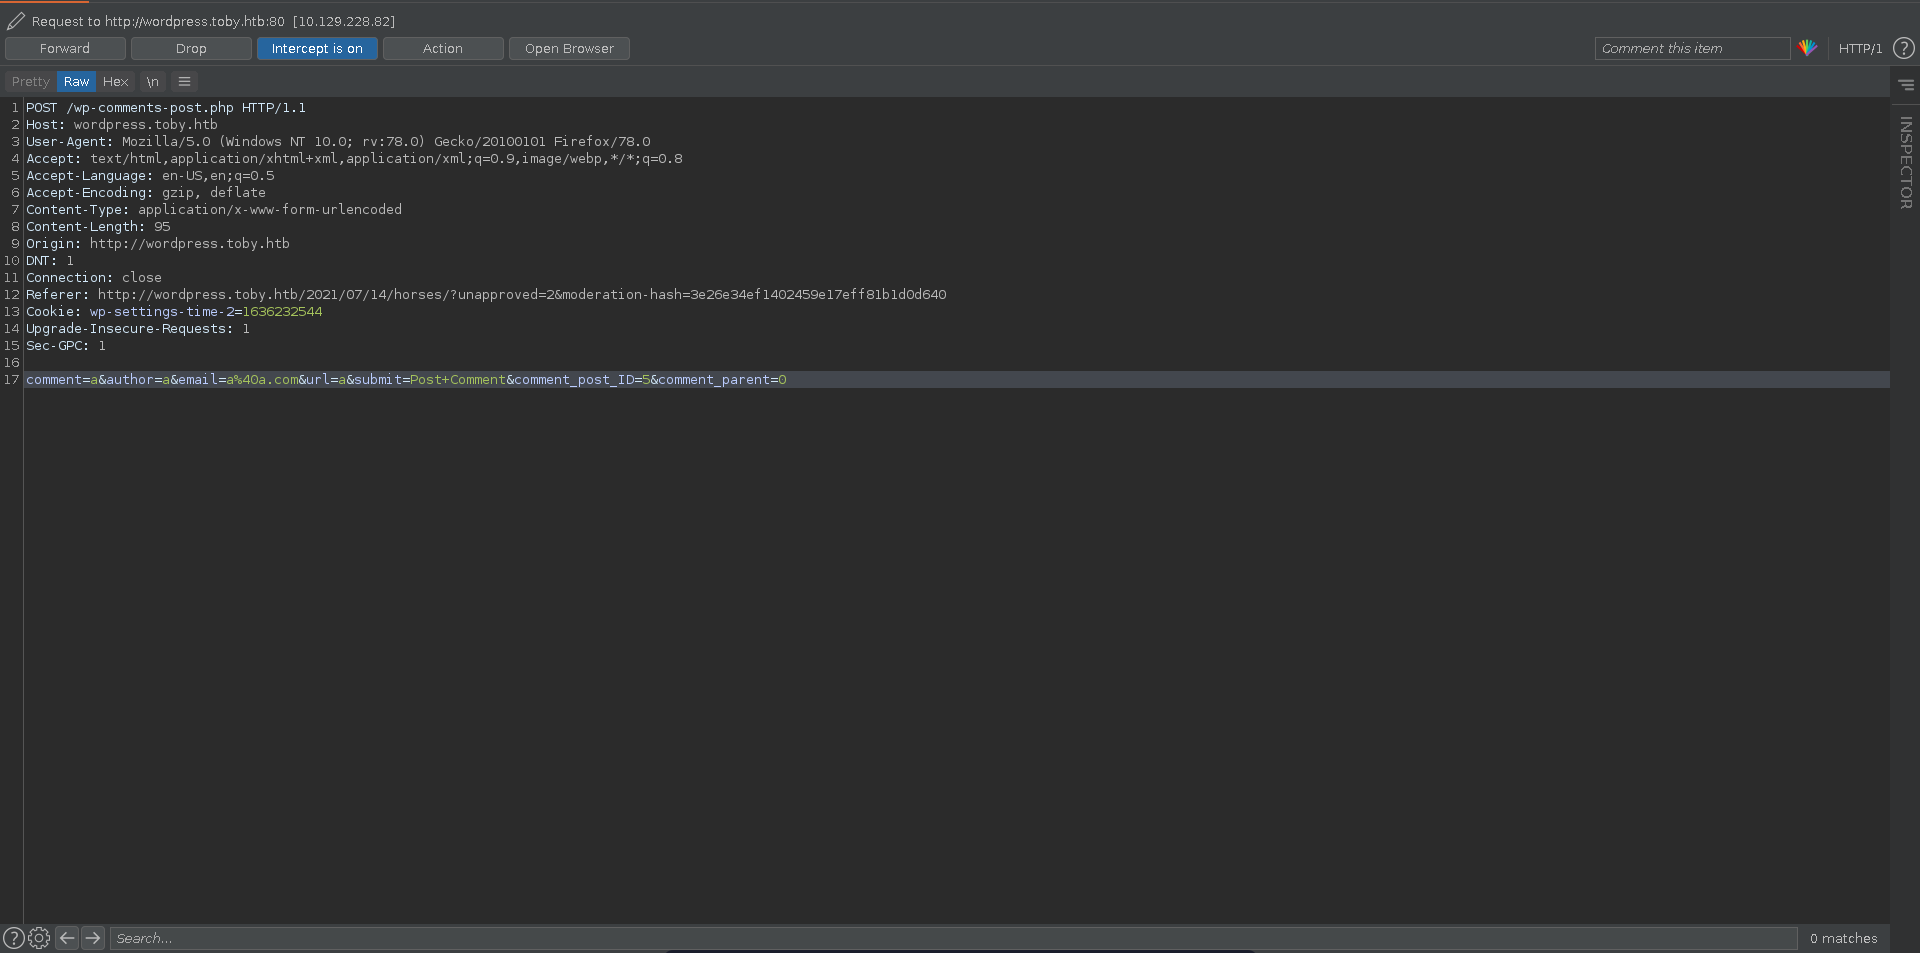Drop the intercepted request
The height and width of the screenshot is (953, 1920).
[x=191, y=49]
